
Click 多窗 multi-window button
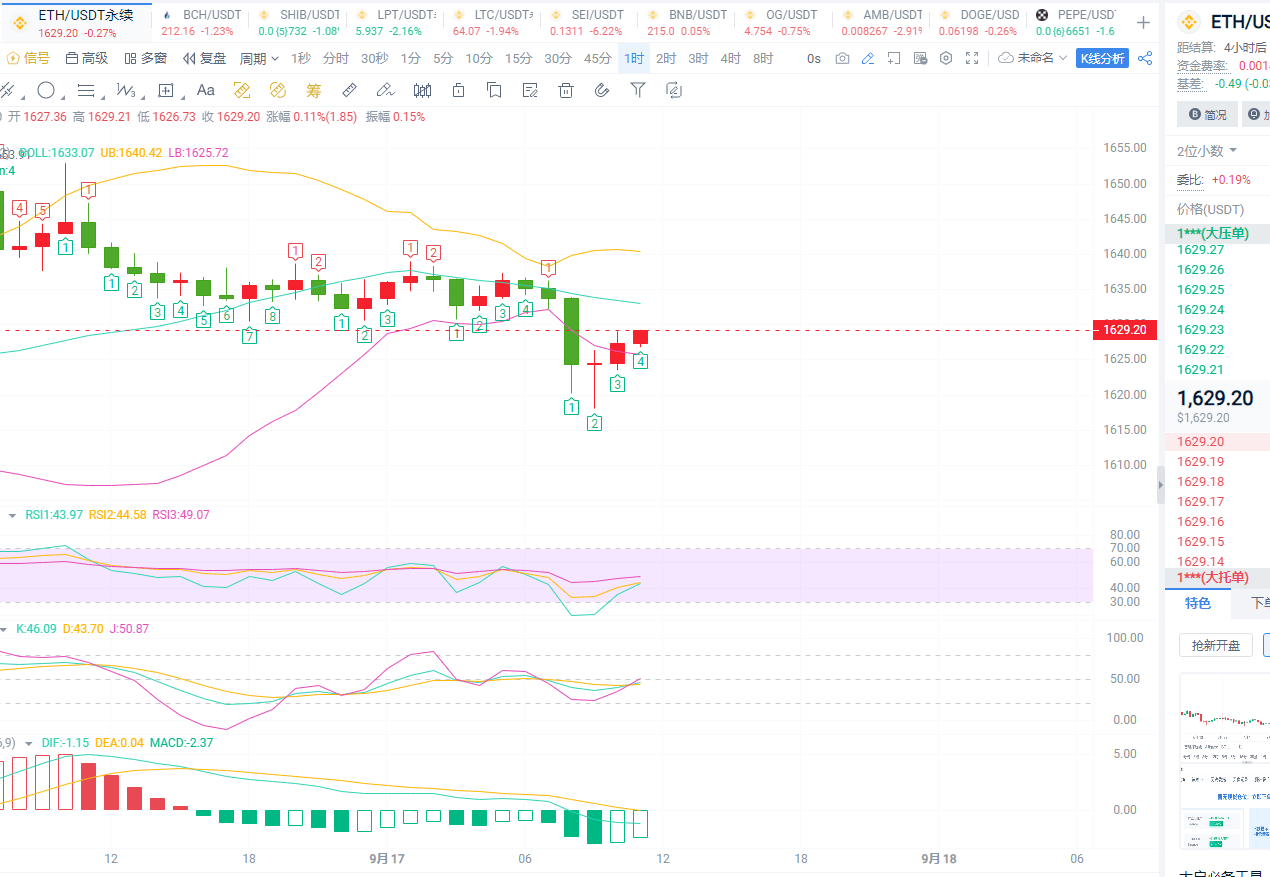click(x=145, y=58)
